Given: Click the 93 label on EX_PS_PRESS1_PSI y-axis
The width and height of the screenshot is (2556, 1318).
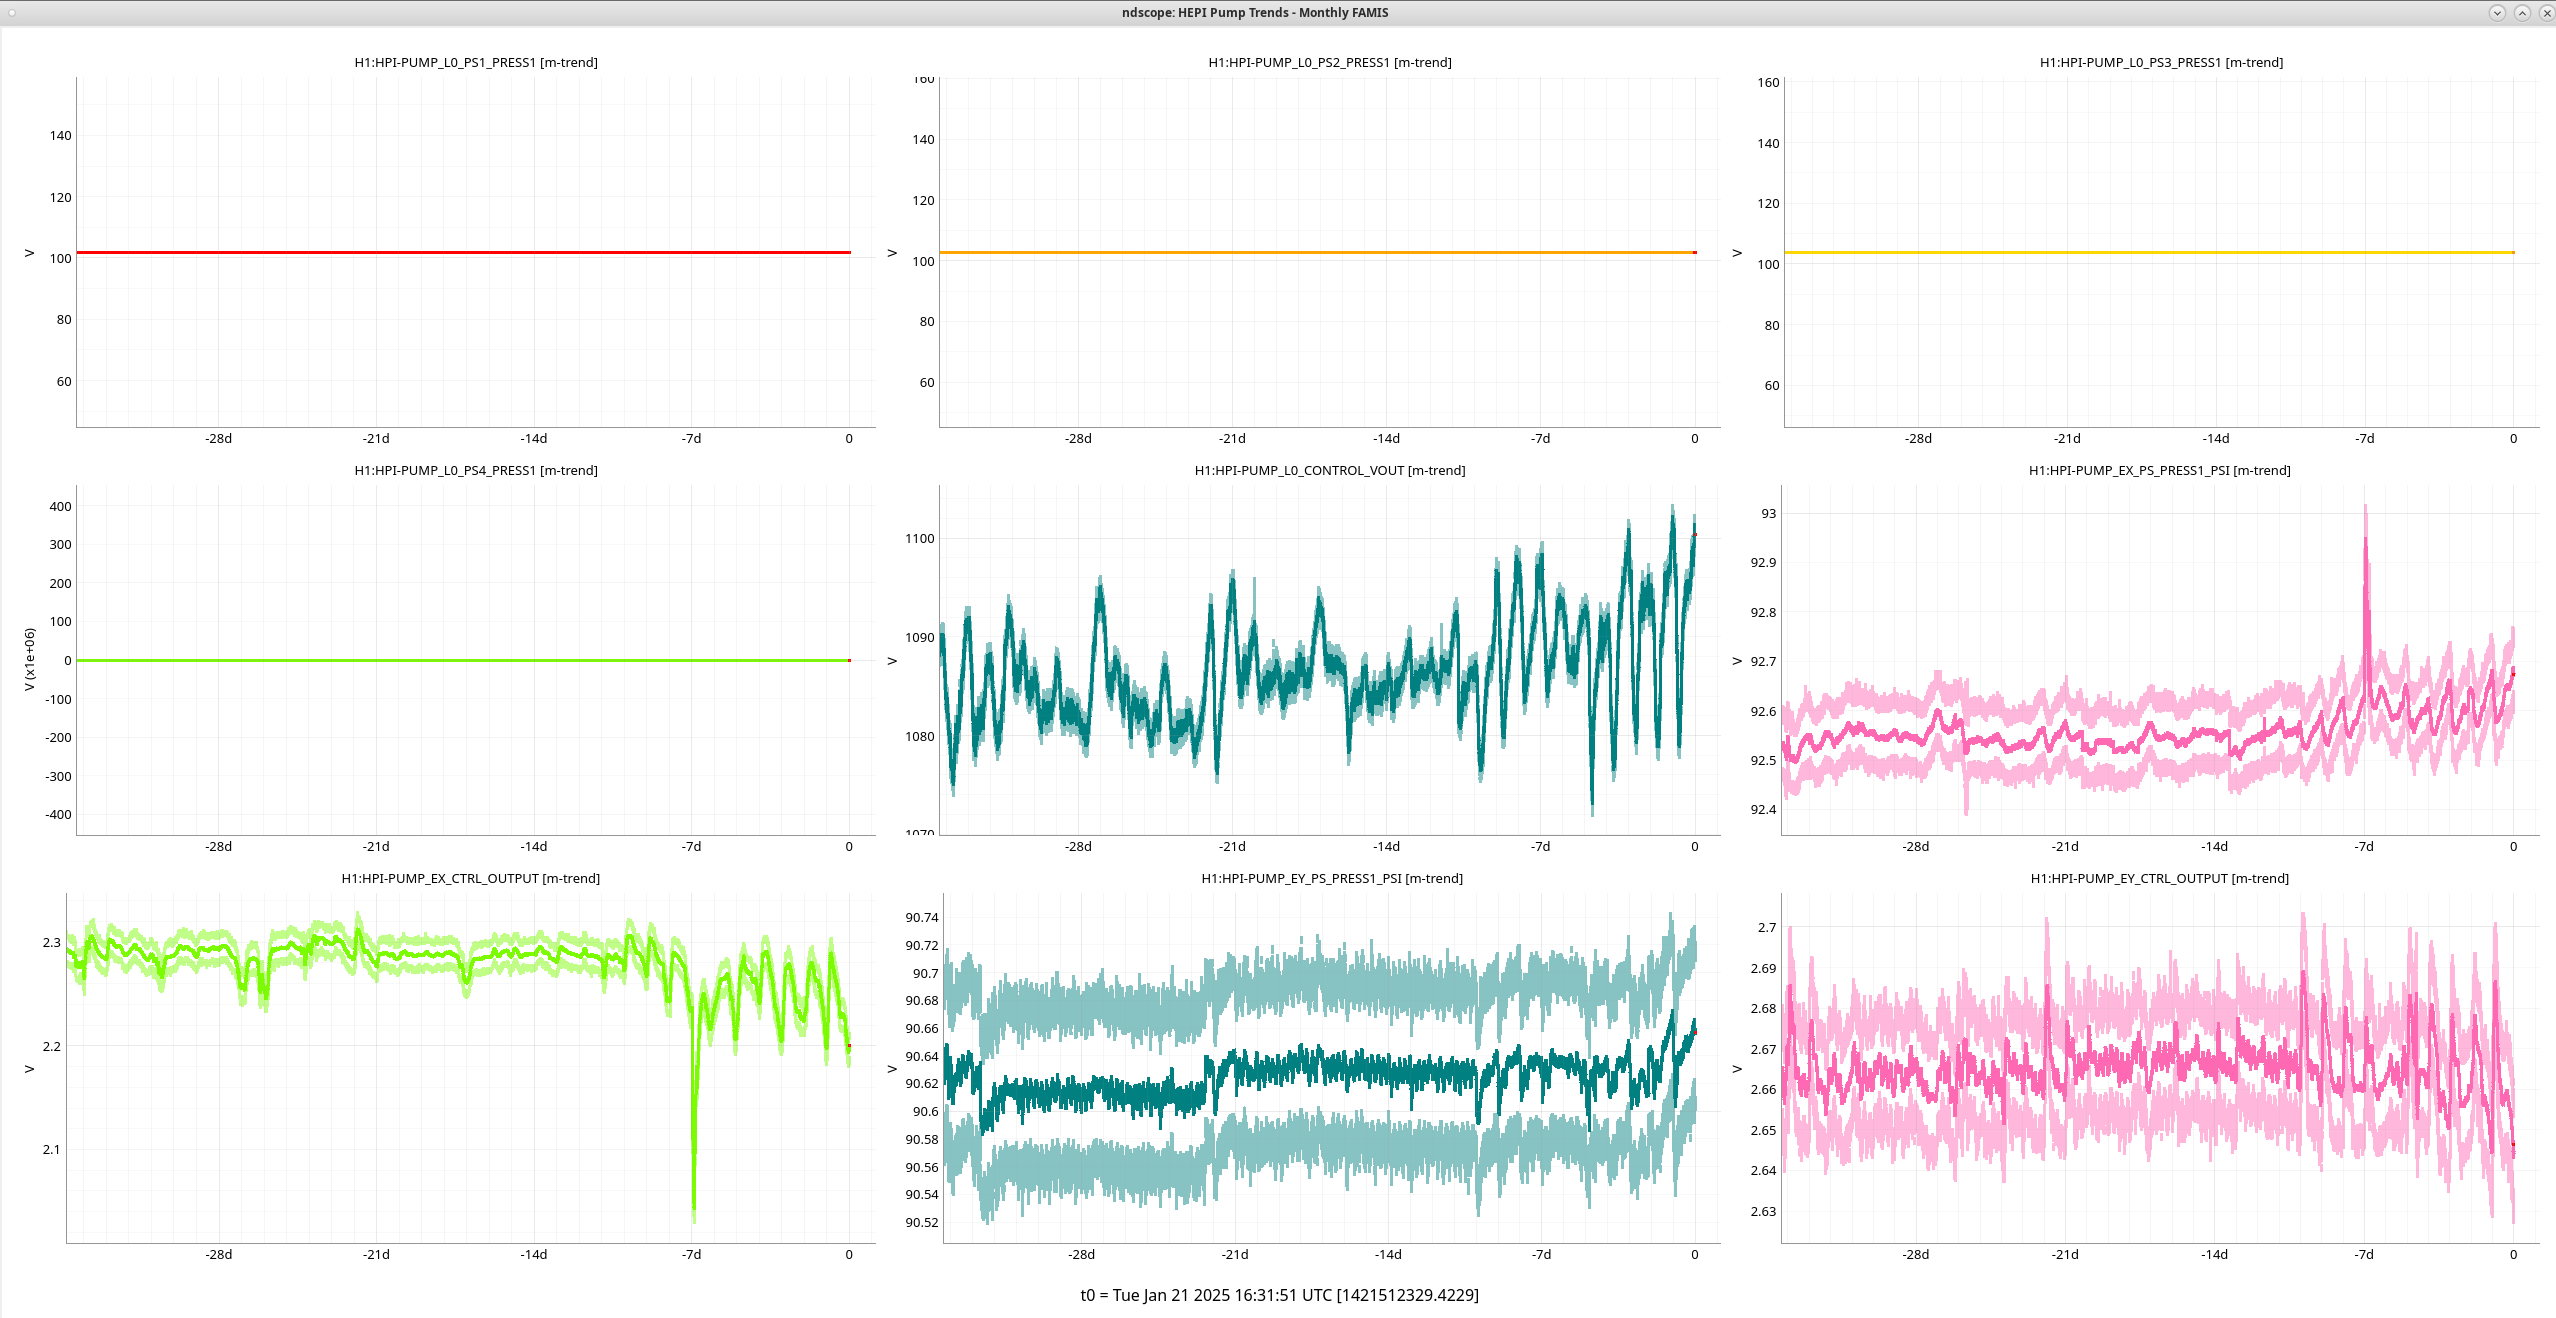Looking at the screenshot, I should click(x=1769, y=513).
